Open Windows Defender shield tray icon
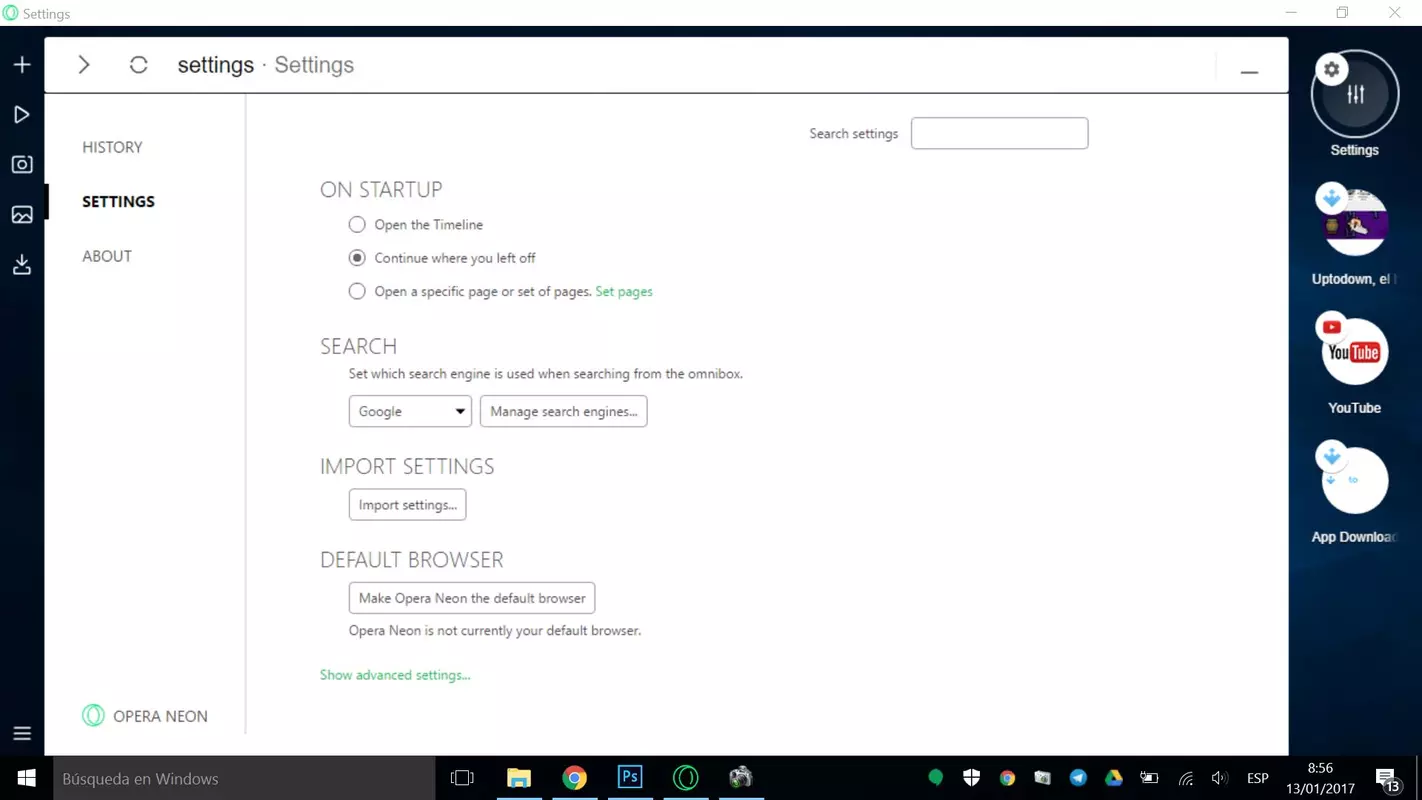This screenshot has width=1422, height=800. pos(971,778)
